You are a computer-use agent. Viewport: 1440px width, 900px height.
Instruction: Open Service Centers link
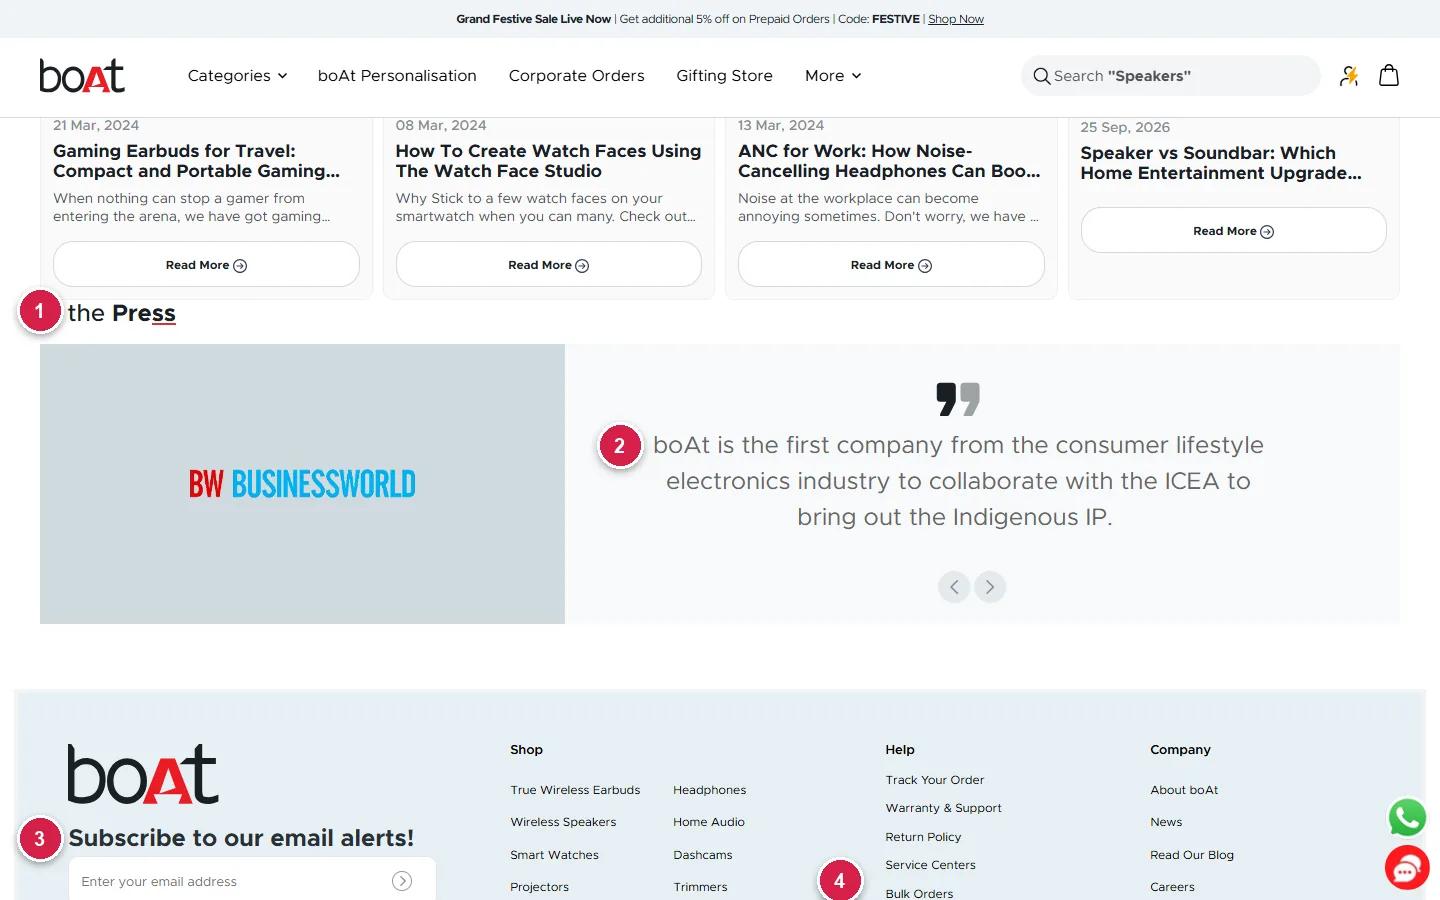click(930, 865)
